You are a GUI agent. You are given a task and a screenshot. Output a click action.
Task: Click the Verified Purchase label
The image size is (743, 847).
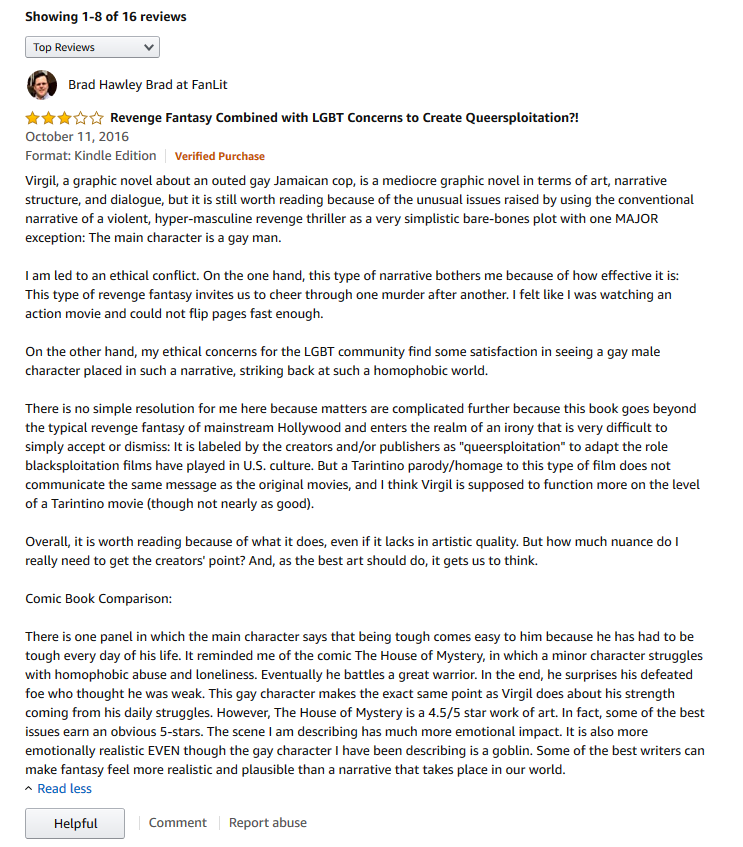coord(219,156)
